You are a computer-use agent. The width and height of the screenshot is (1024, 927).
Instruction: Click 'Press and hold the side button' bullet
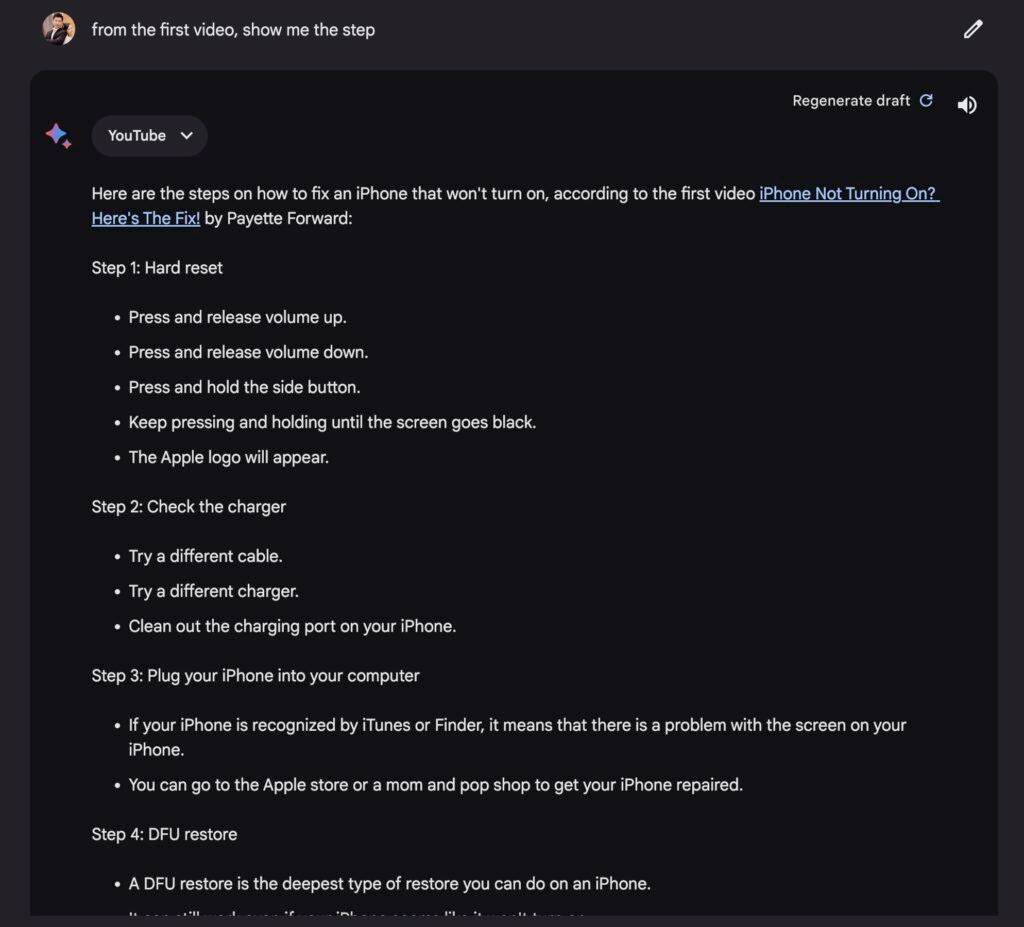(x=244, y=387)
